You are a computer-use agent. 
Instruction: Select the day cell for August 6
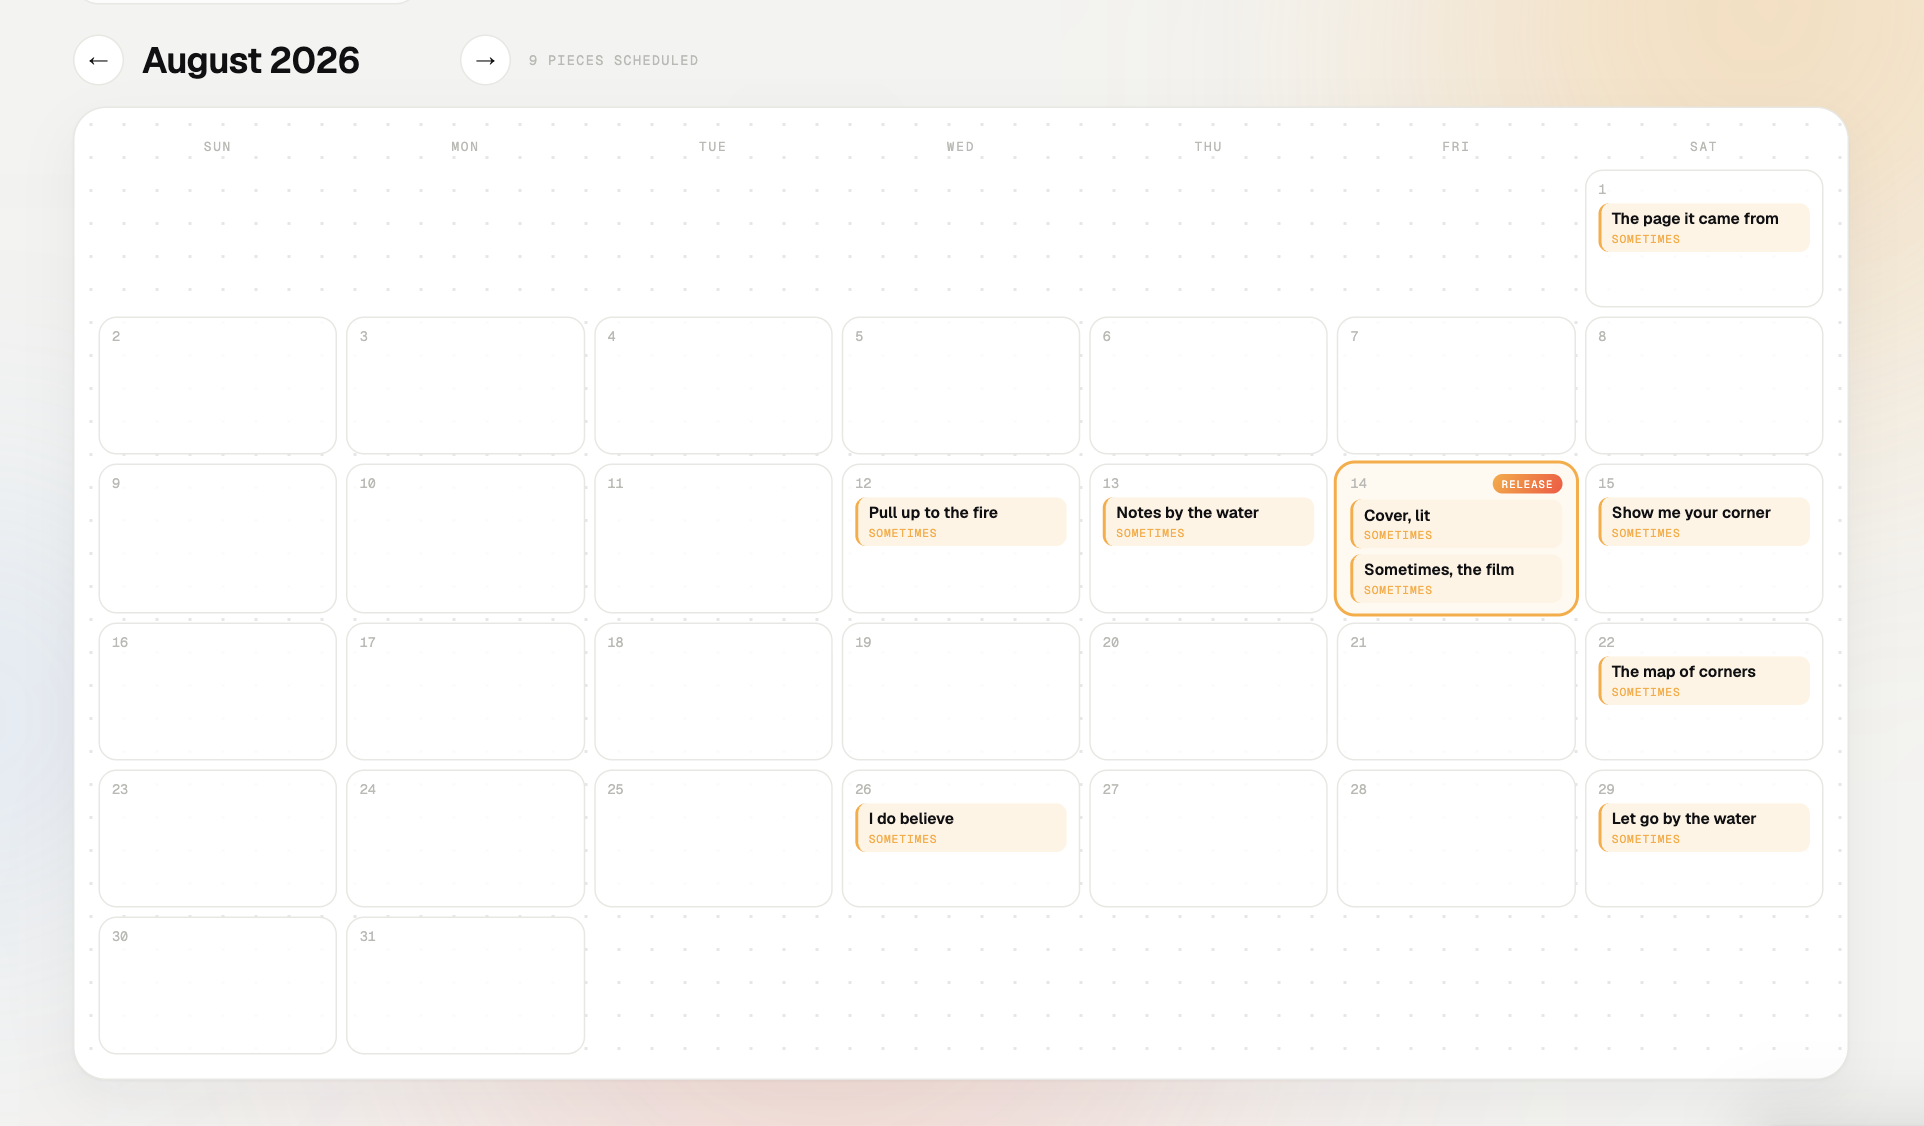click(x=1208, y=386)
